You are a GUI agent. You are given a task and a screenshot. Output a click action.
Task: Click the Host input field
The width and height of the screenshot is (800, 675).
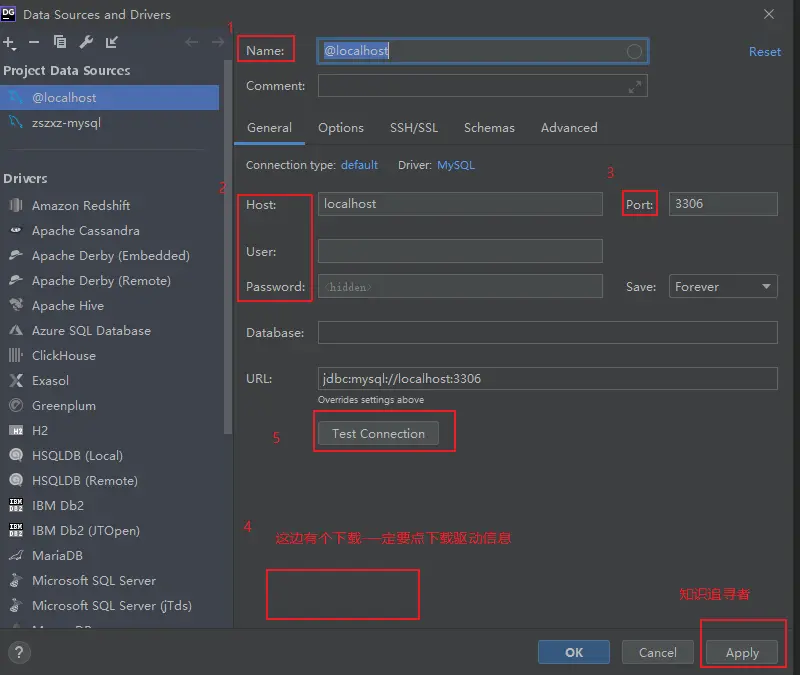point(460,204)
